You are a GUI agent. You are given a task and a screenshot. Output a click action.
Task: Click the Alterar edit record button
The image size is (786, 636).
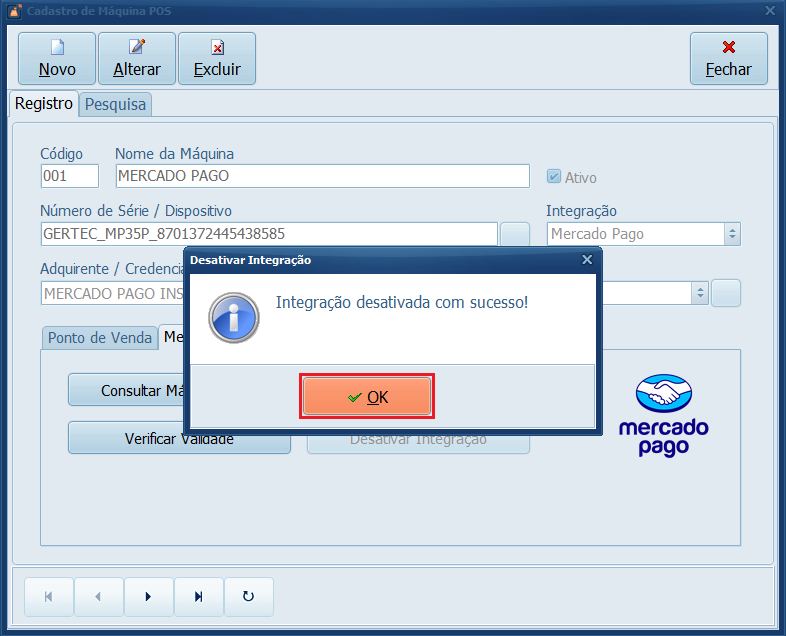[137, 58]
